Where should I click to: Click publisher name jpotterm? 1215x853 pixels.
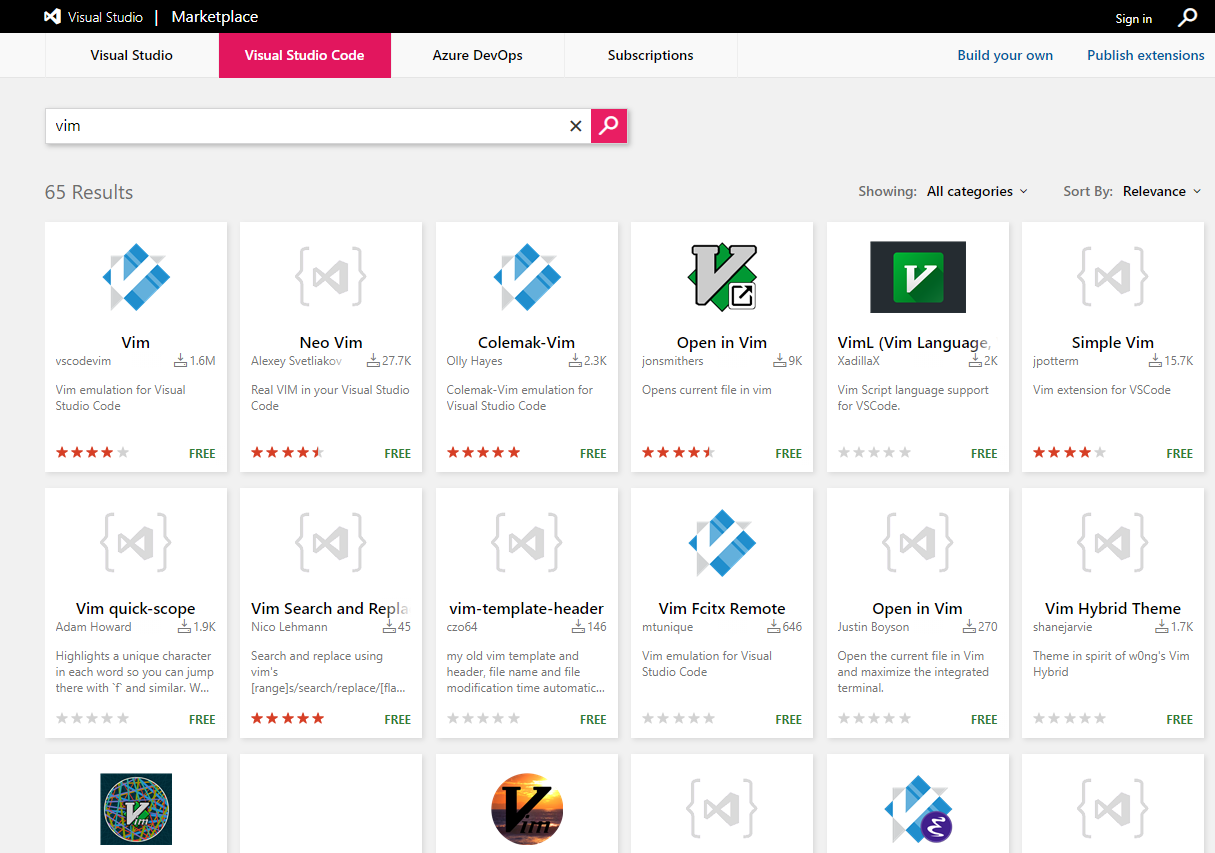pos(1056,361)
